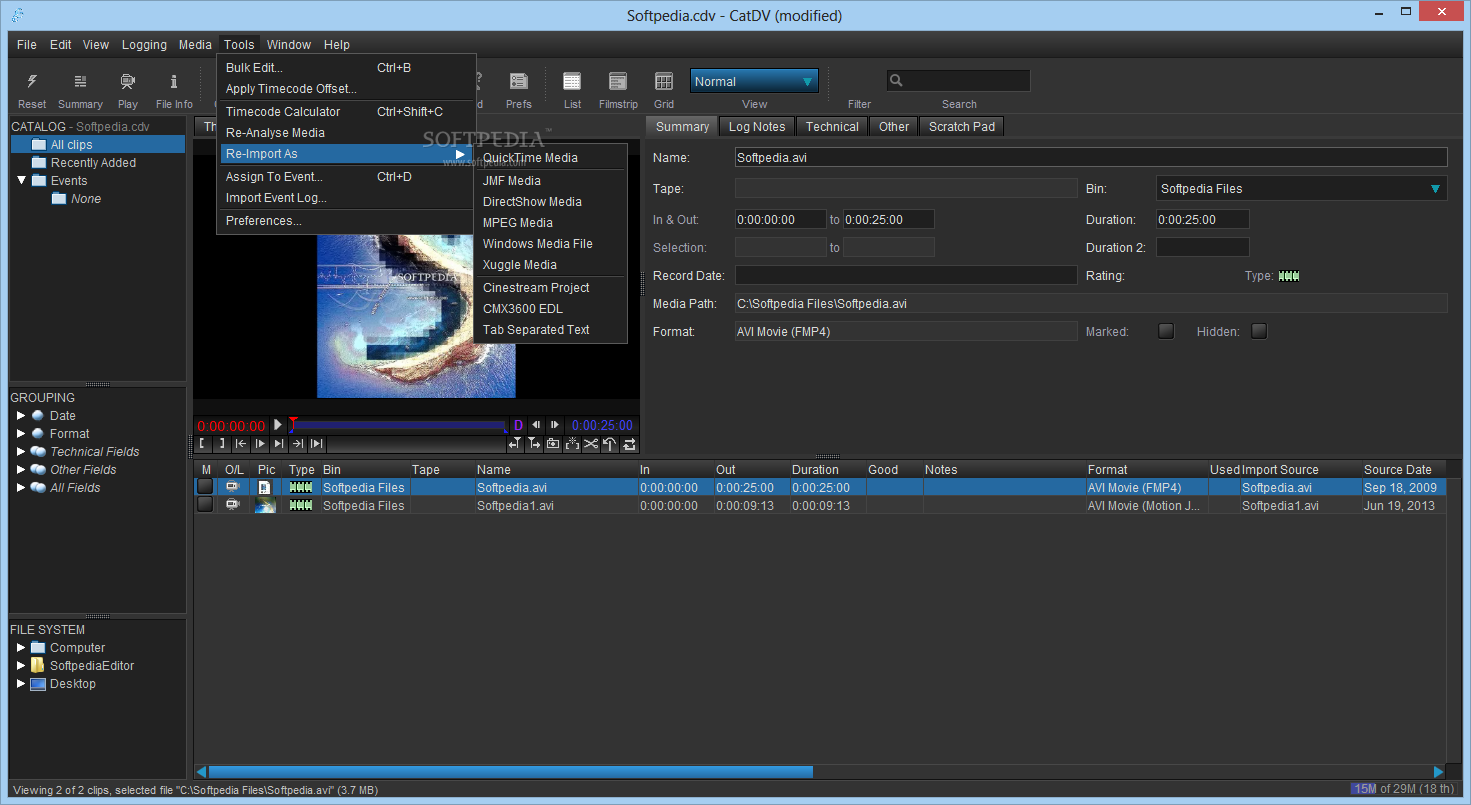Click the scissors split clip icon

[591, 443]
